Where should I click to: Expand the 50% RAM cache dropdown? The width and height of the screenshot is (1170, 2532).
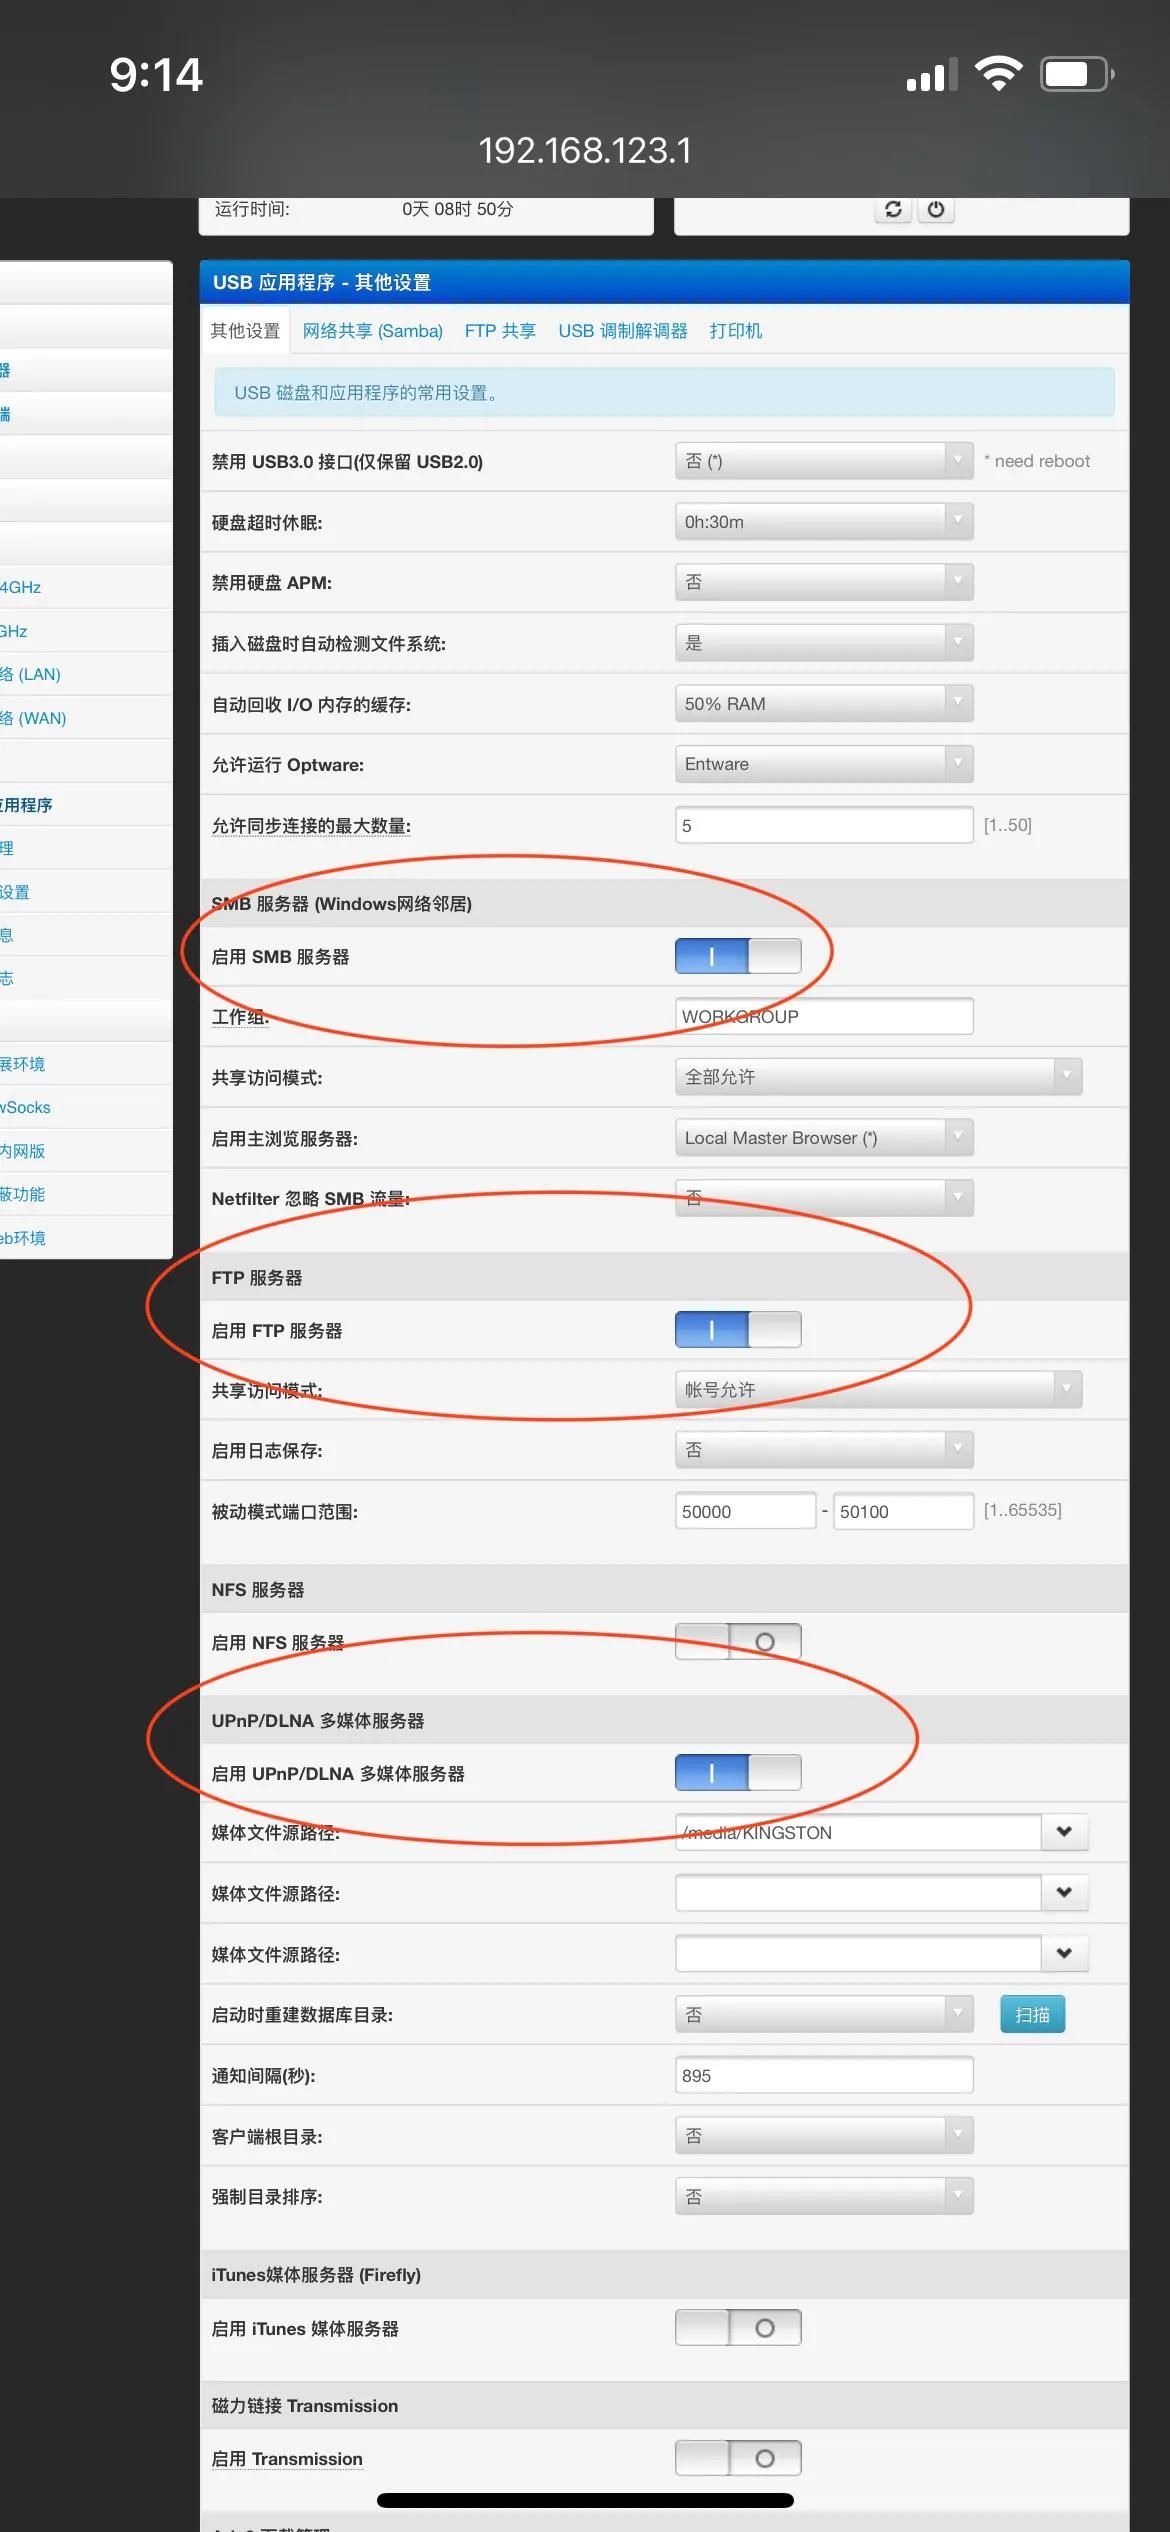coord(823,703)
